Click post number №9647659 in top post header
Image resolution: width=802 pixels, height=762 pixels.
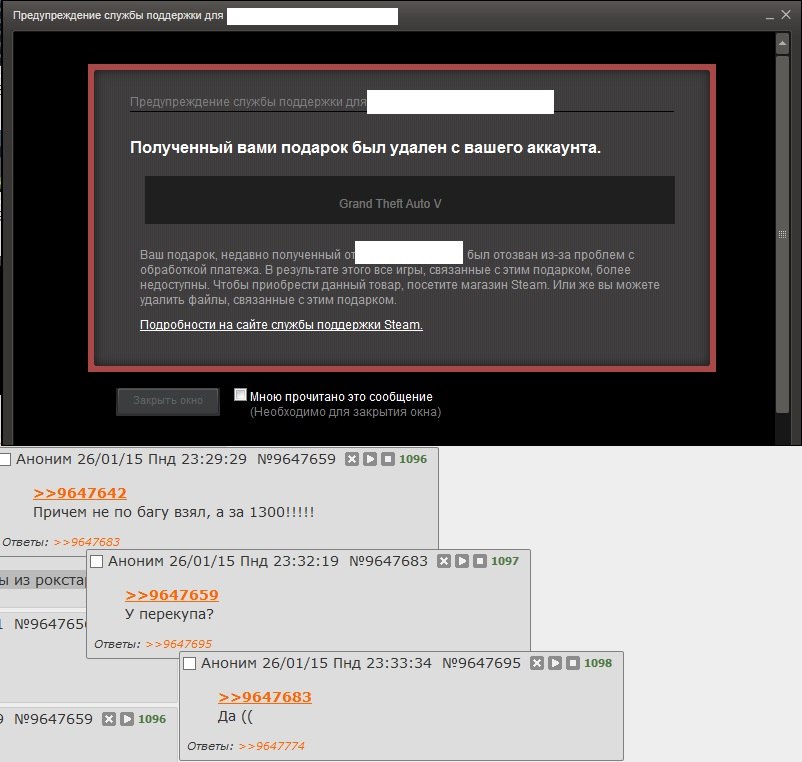(x=296, y=459)
